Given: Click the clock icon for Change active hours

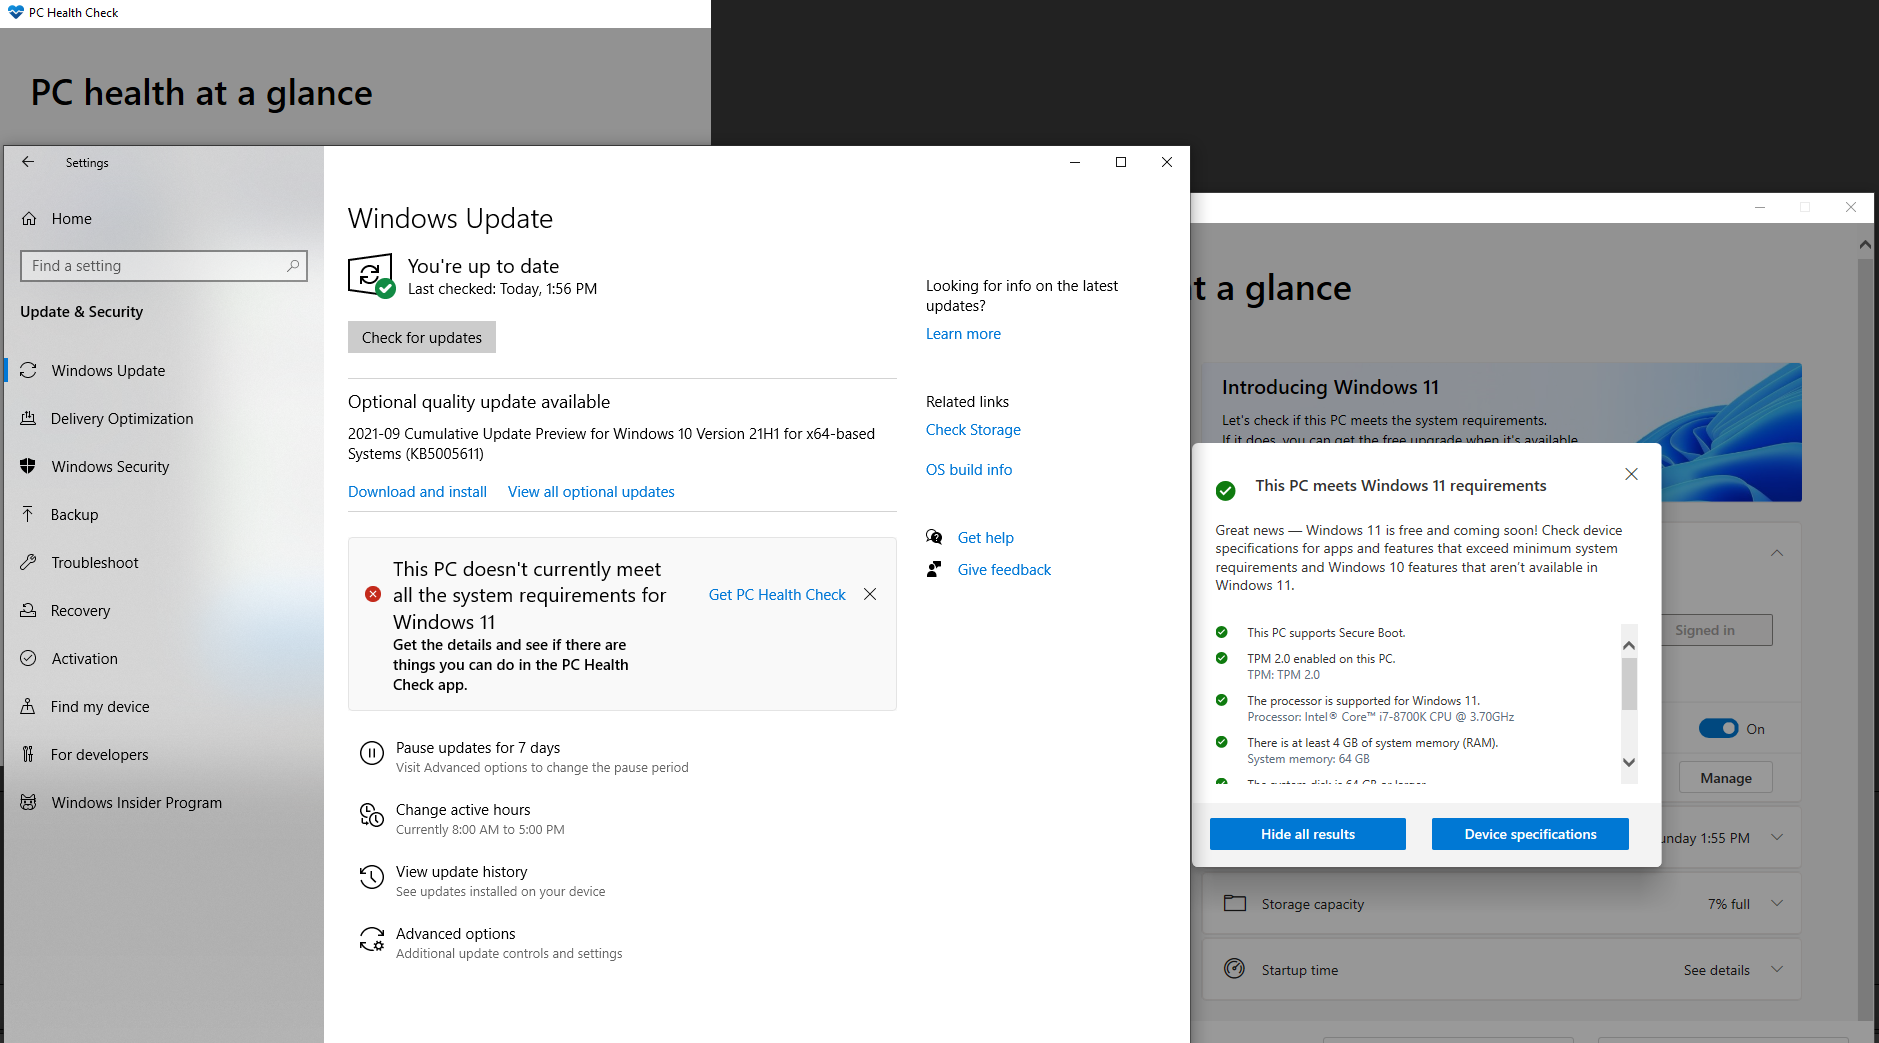Looking at the screenshot, I should coord(372,816).
